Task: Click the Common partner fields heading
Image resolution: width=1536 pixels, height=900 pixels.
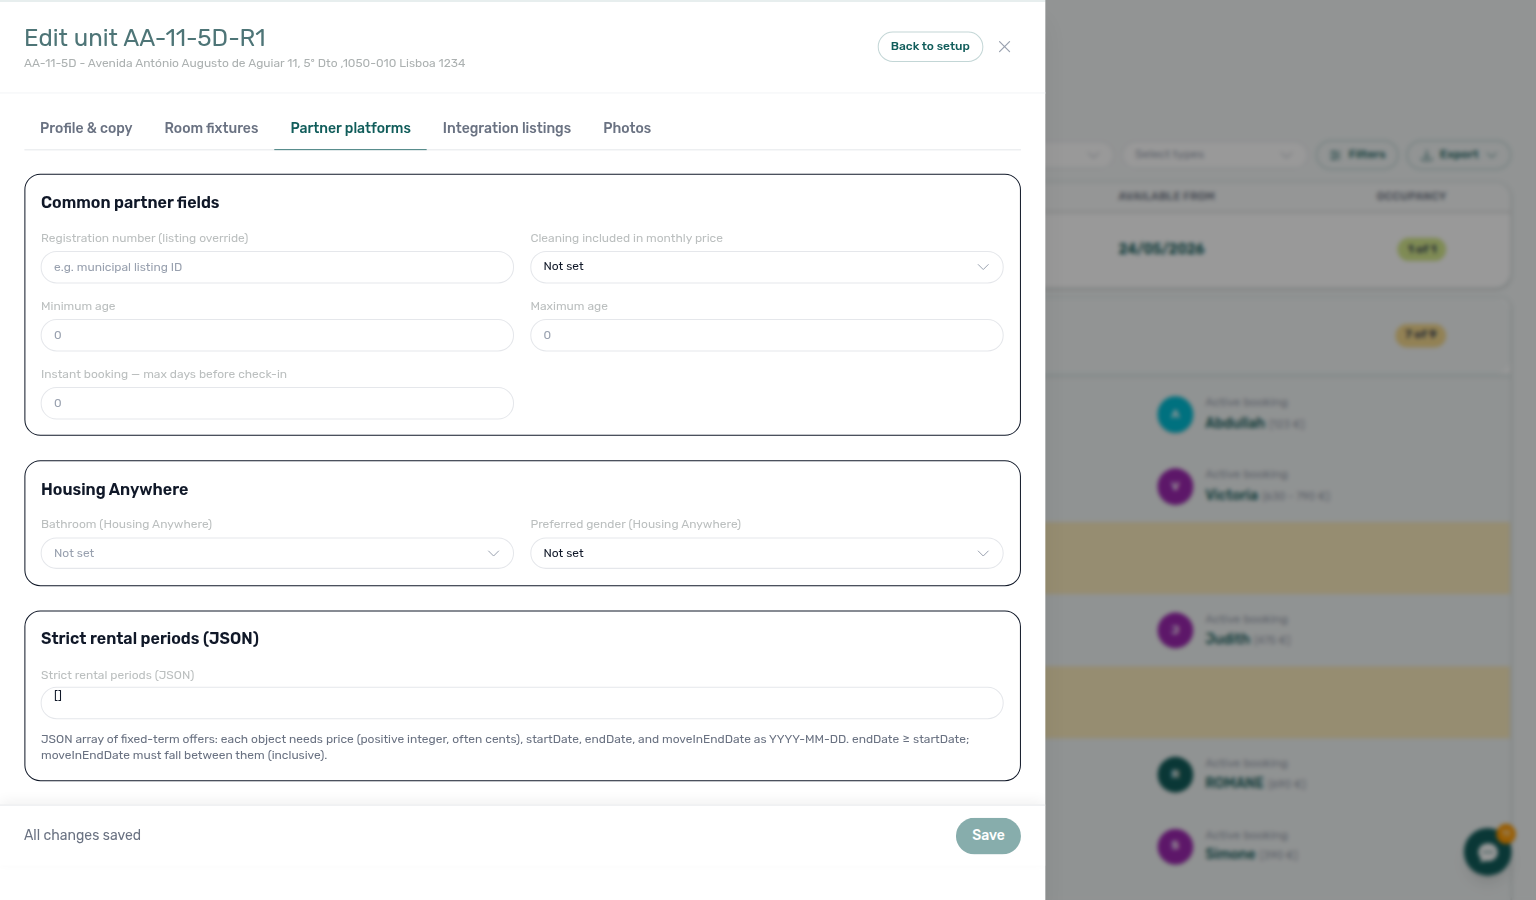Action: [x=130, y=203]
